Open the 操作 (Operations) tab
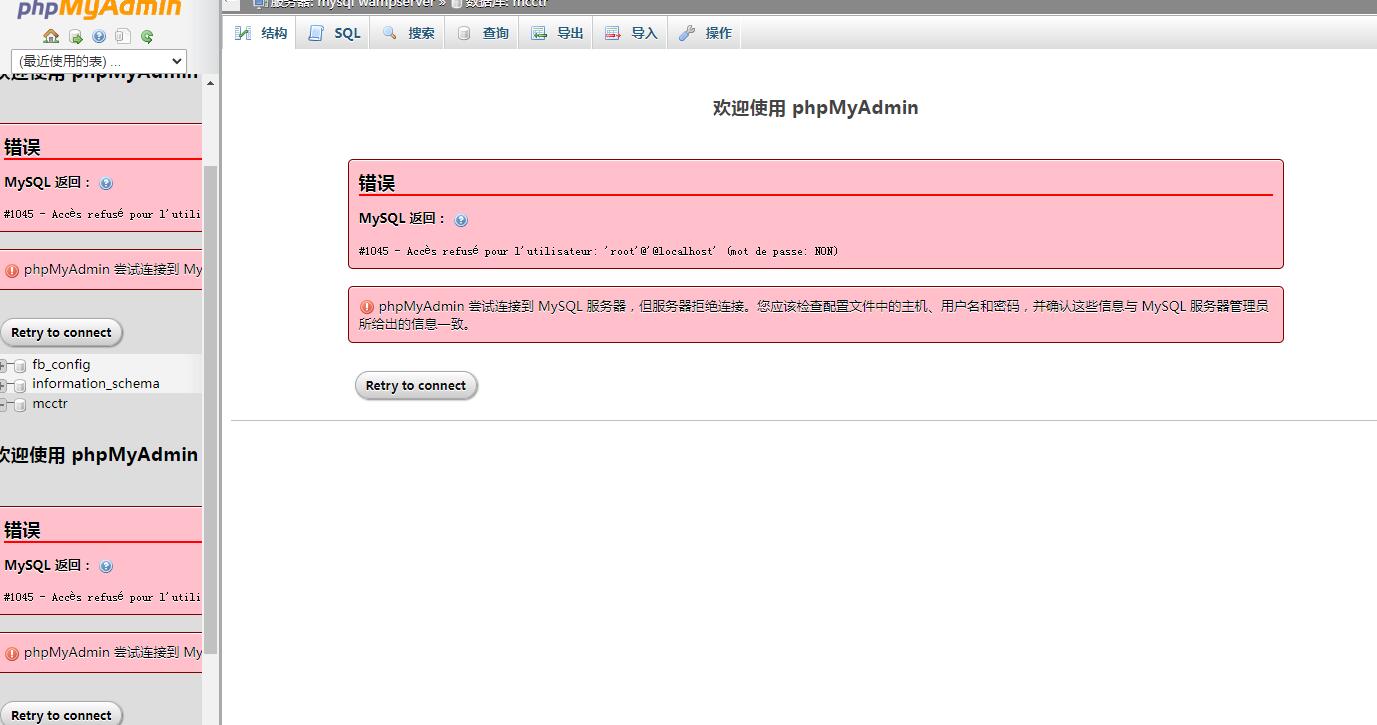The width and height of the screenshot is (1377, 725). tap(705, 33)
